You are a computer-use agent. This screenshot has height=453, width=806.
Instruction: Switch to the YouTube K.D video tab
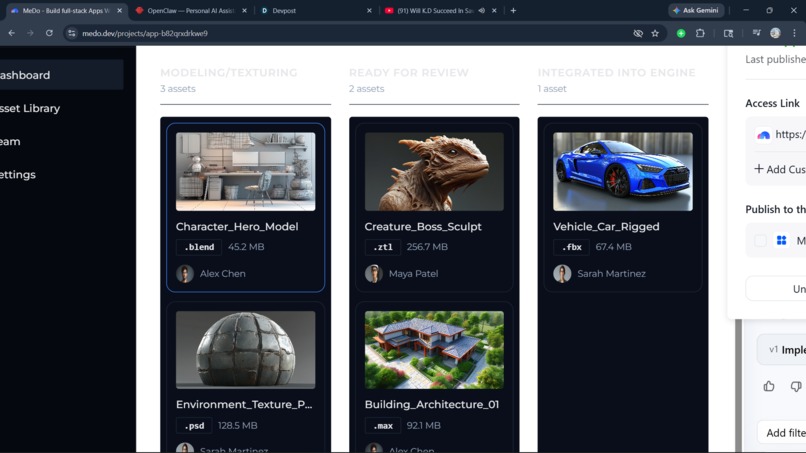pos(435,10)
